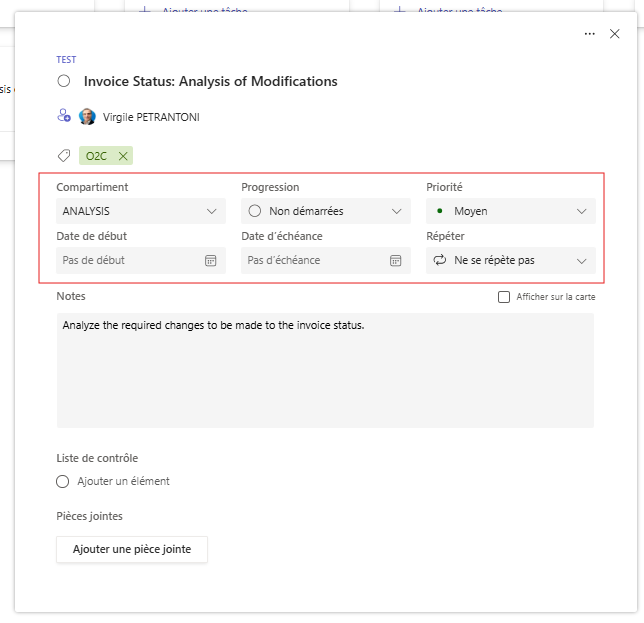The image size is (644, 623).
Task: Close the task details dialog
Action: tap(615, 34)
